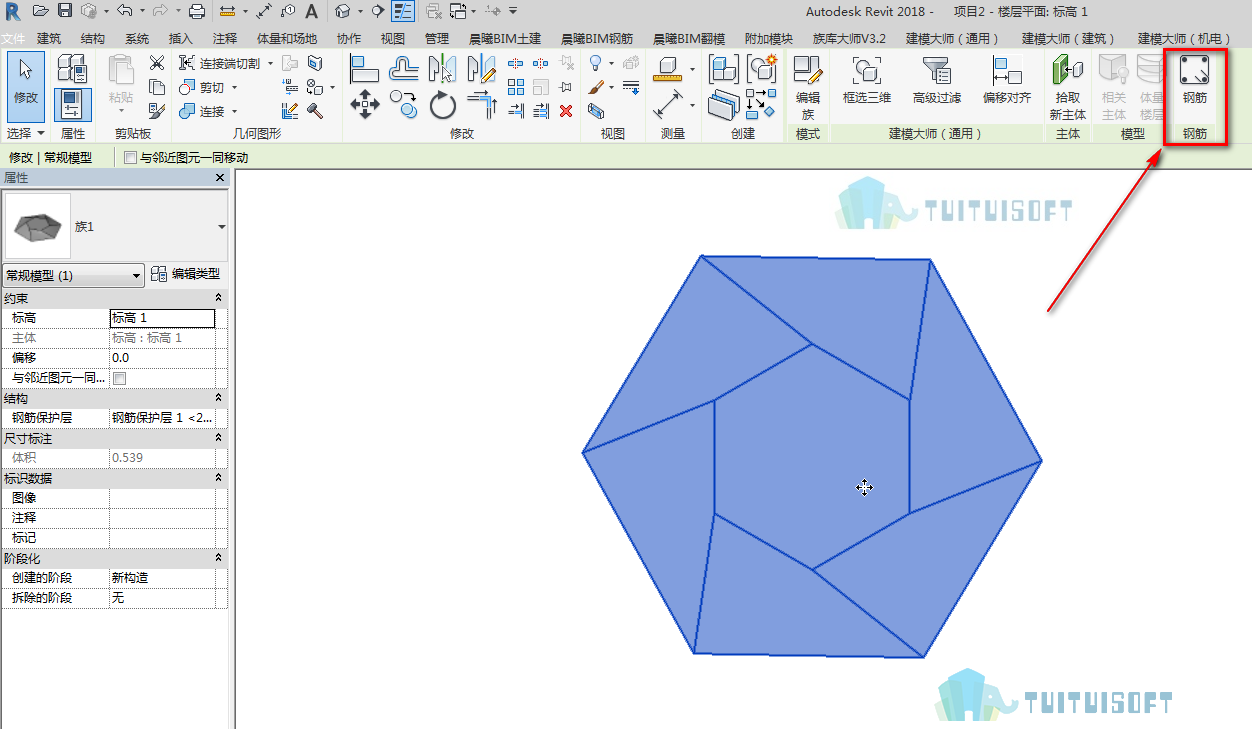Launch the 偏移对齐 offset align tool
The image size is (1252, 729).
click(x=1006, y=80)
